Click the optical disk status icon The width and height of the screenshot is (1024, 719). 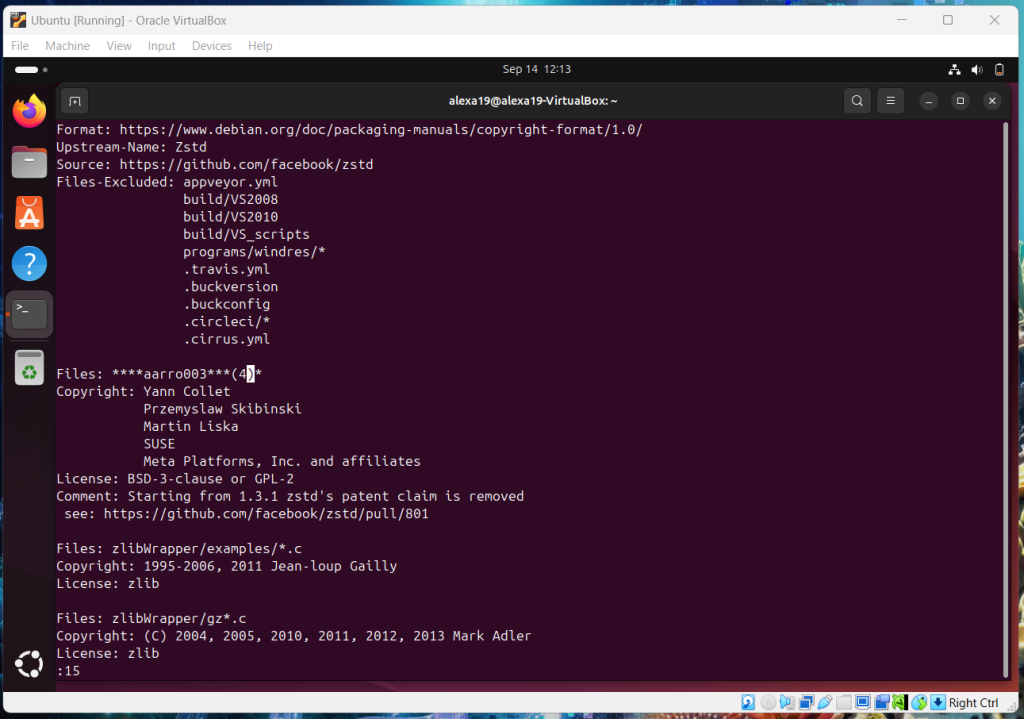click(x=767, y=703)
